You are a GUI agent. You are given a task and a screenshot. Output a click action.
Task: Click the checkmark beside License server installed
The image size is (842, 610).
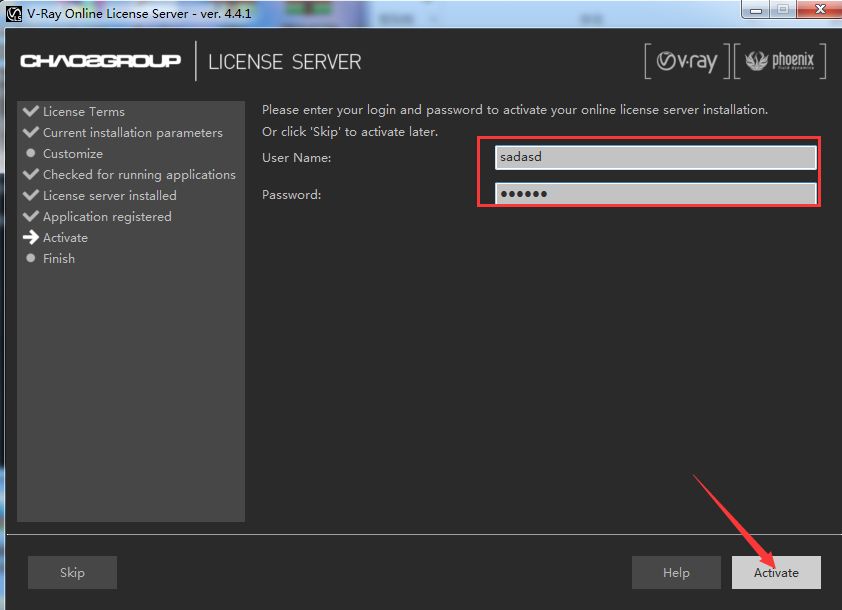pos(31,194)
